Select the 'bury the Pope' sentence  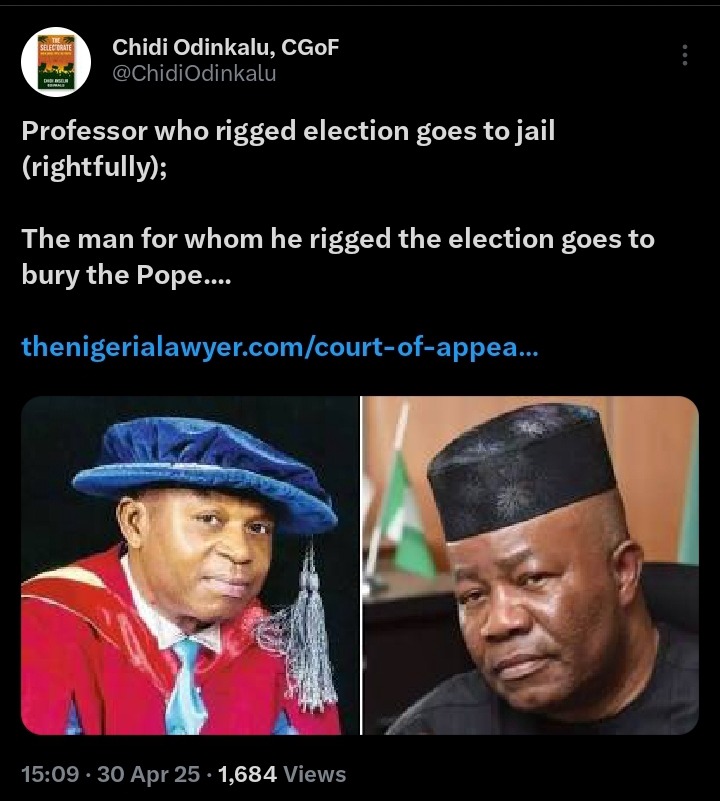[x=126, y=275]
